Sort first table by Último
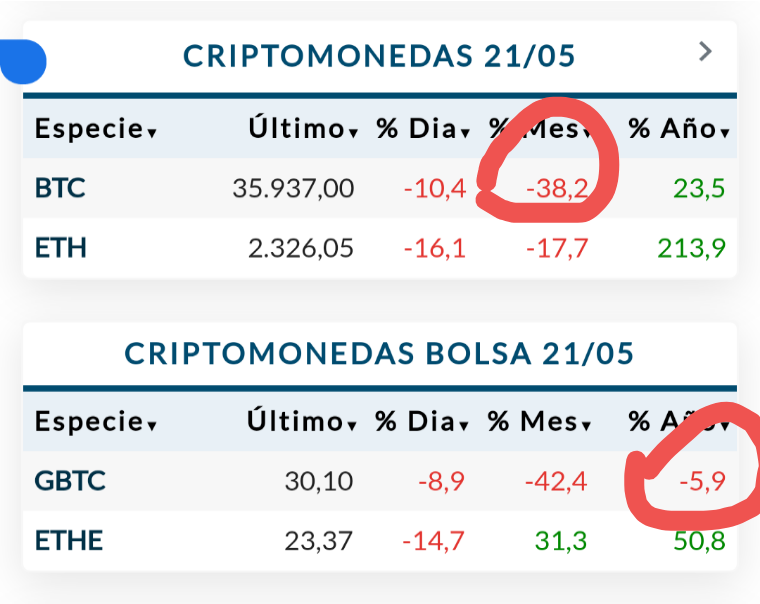 click(303, 129)
